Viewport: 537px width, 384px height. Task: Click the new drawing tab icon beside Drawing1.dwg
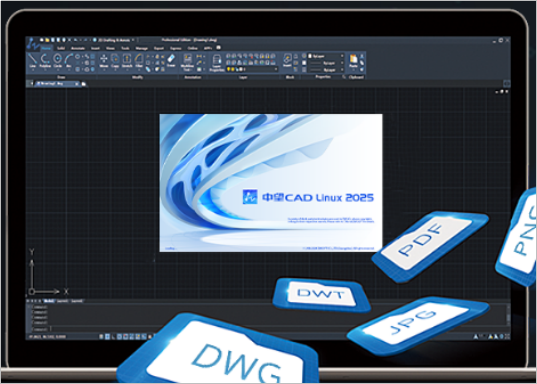[x=84, y=84]
